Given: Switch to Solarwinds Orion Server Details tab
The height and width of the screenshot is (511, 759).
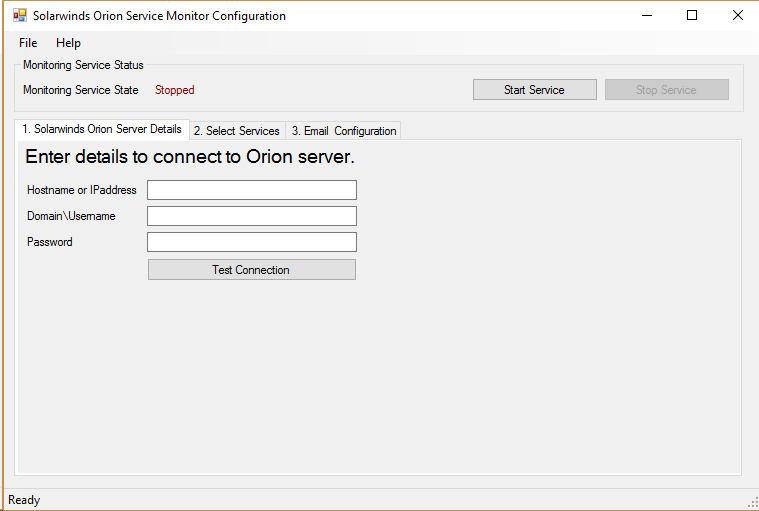Looking at the screenshot, I should tap(102, 129).
